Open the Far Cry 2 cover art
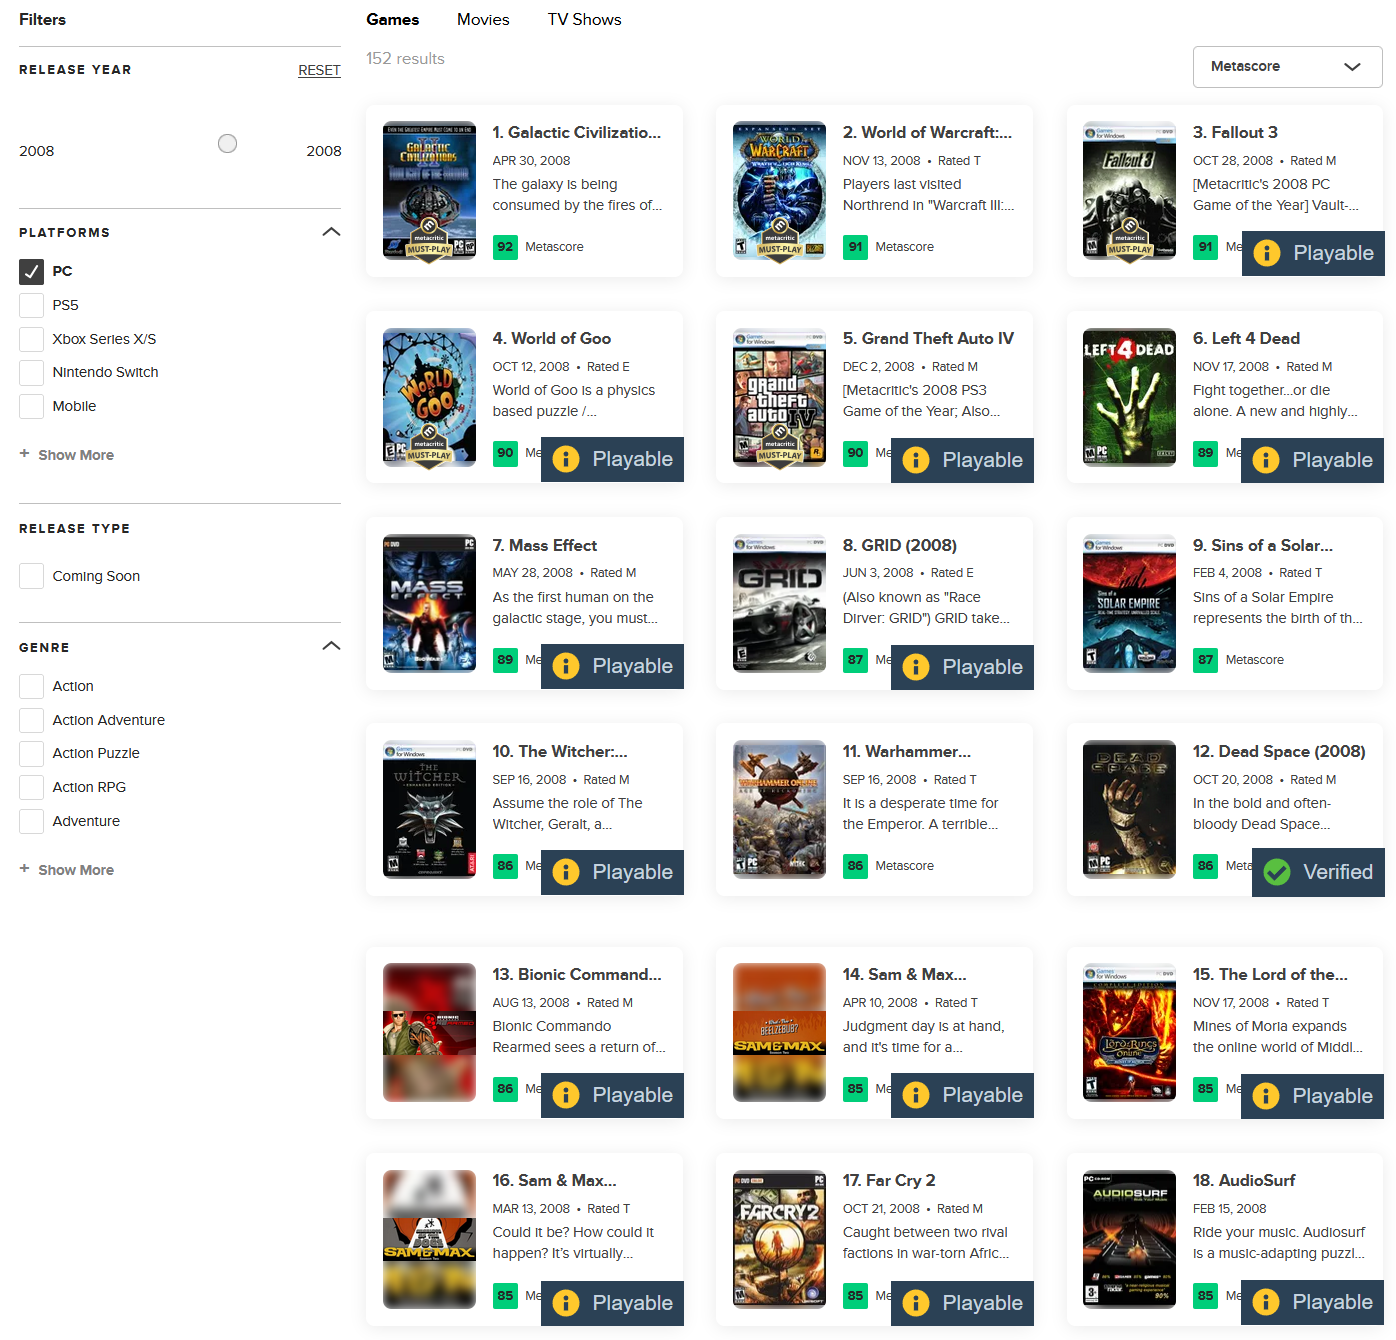The image size is (1396, 1340). pyautogui.click(x=779, y=1239)
